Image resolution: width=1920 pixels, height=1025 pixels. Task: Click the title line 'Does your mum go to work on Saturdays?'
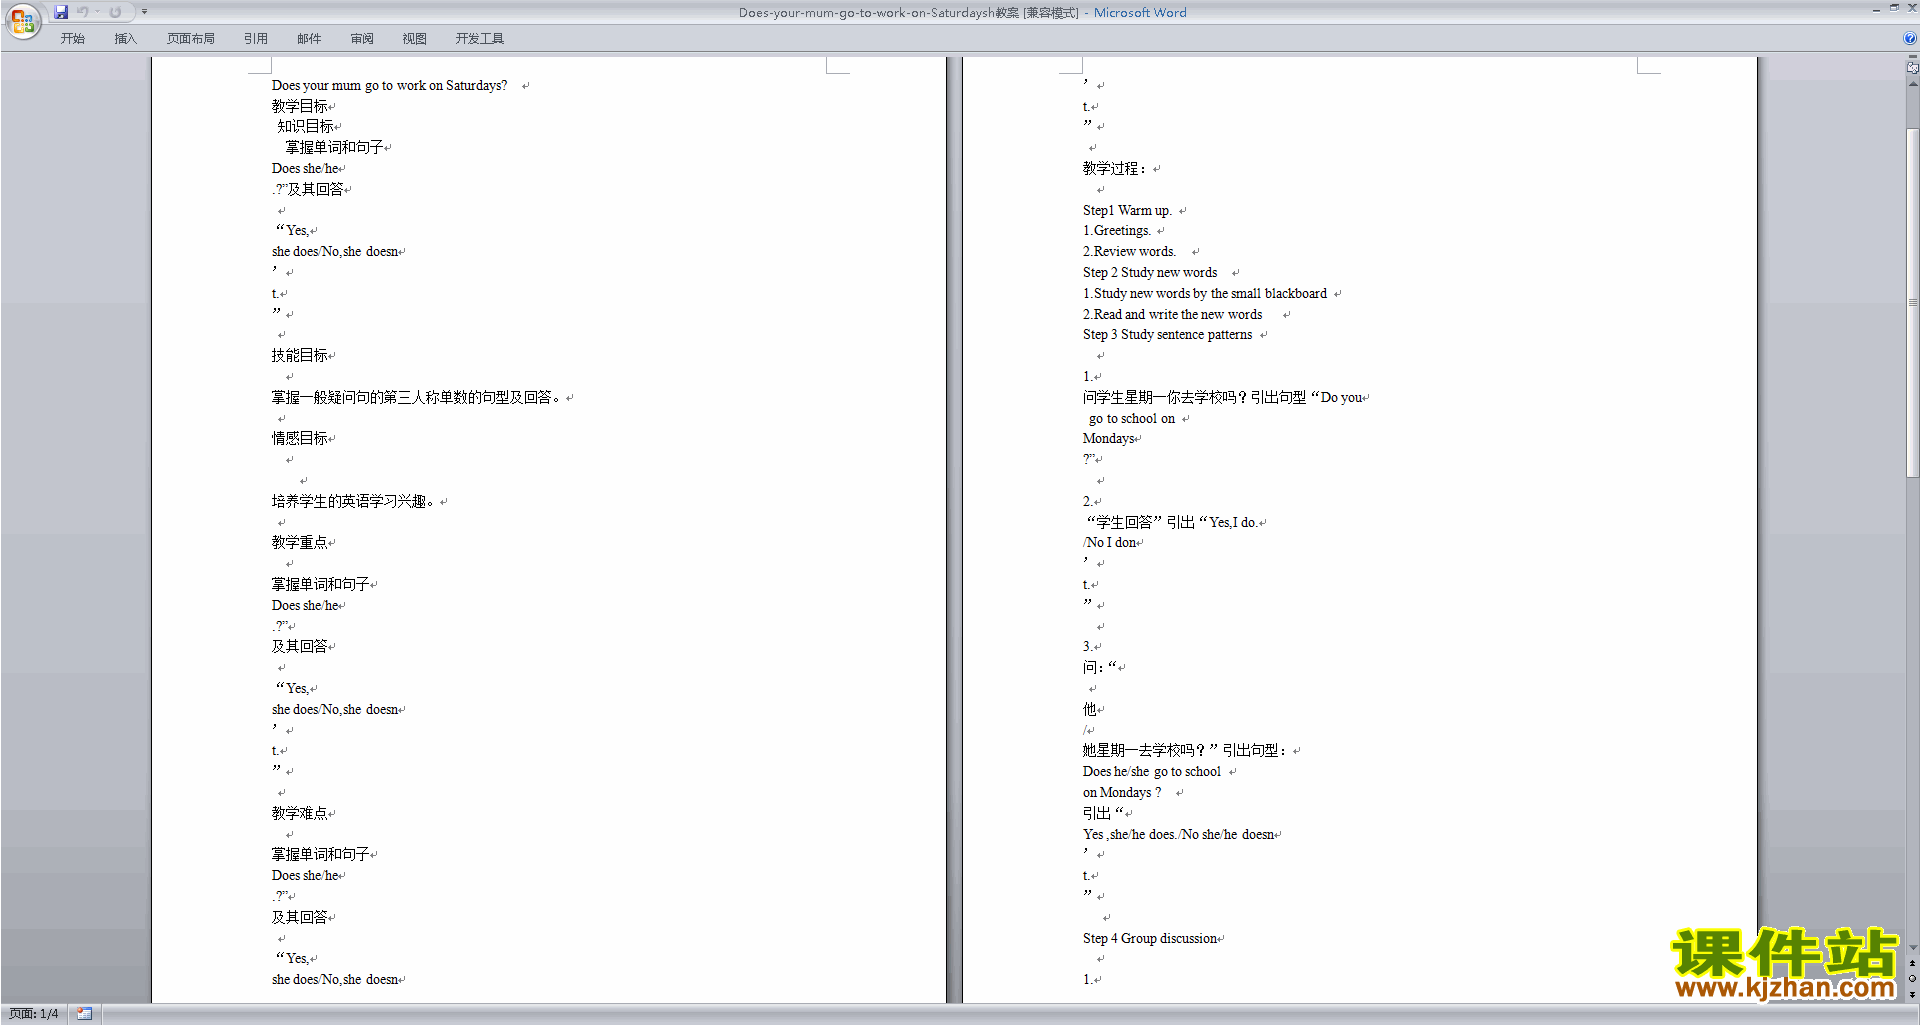click(x=389, y=86)
